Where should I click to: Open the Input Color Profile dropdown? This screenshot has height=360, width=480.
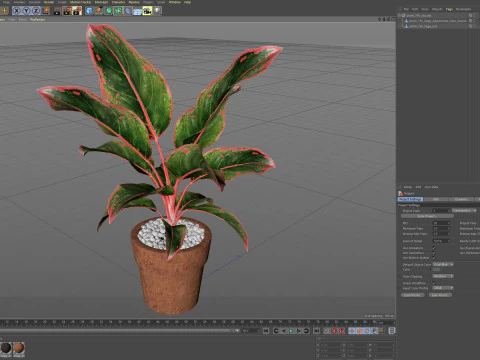[443, 288]
